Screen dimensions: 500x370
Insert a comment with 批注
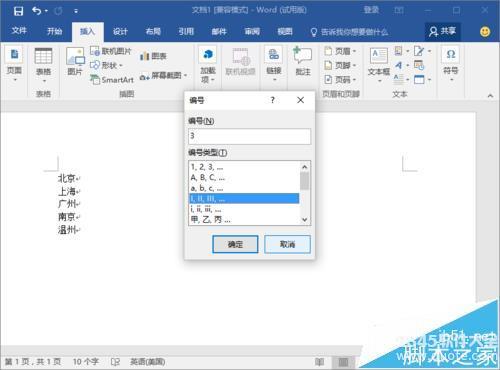(303, 62)
